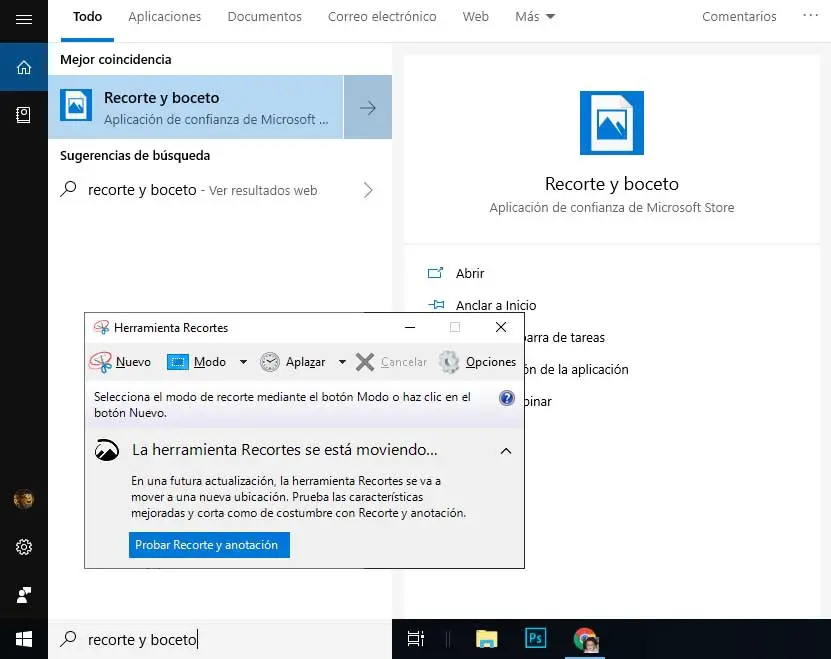Click the 'Selecciona el modo de recorte' instruction text
The width and height of the screenshot is (831, 659).
click(282, 405)
